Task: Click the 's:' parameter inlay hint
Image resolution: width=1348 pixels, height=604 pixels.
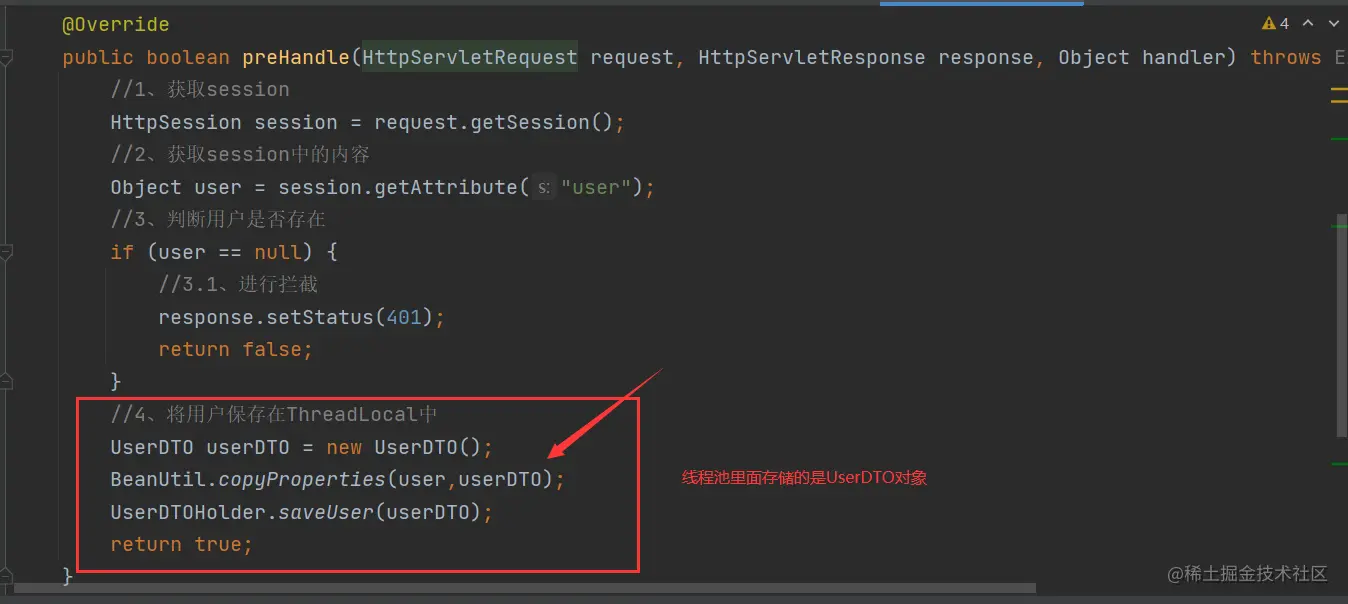Action: pyautogui.click(x=543, y=187)
